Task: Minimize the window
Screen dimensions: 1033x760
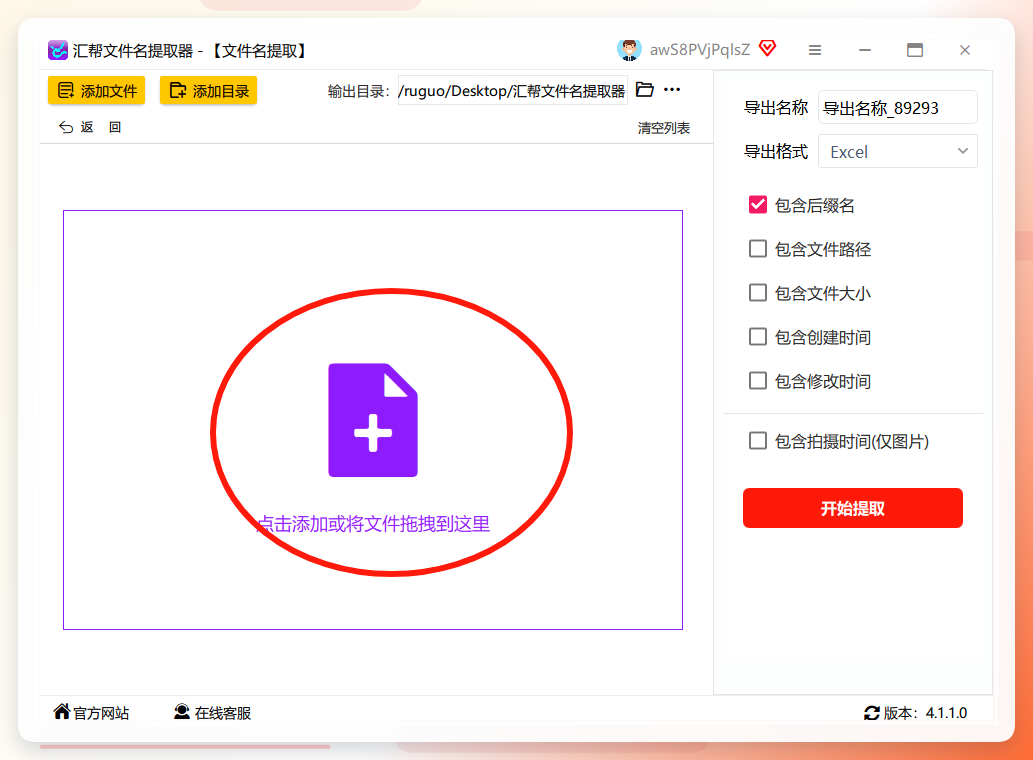Action: tap(865, 50)
